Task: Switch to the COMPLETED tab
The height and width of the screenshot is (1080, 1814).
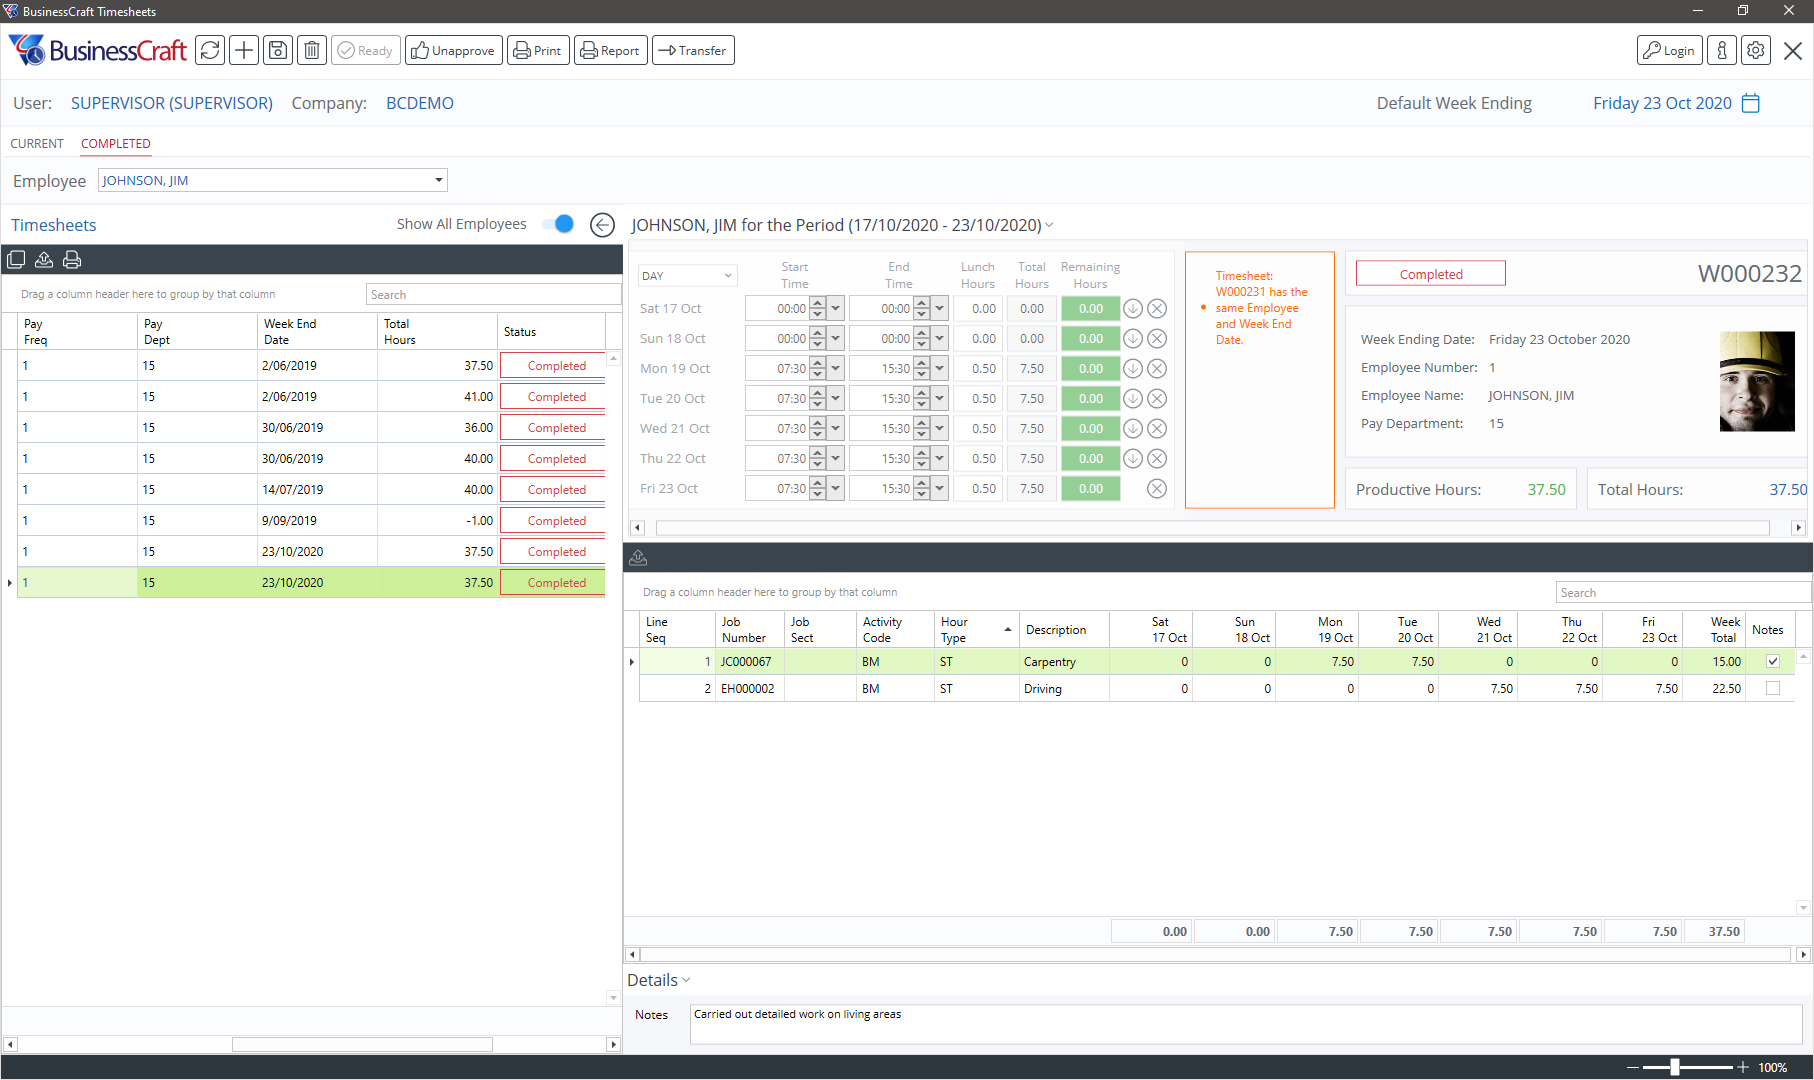Action: click(x=116, y=144)
